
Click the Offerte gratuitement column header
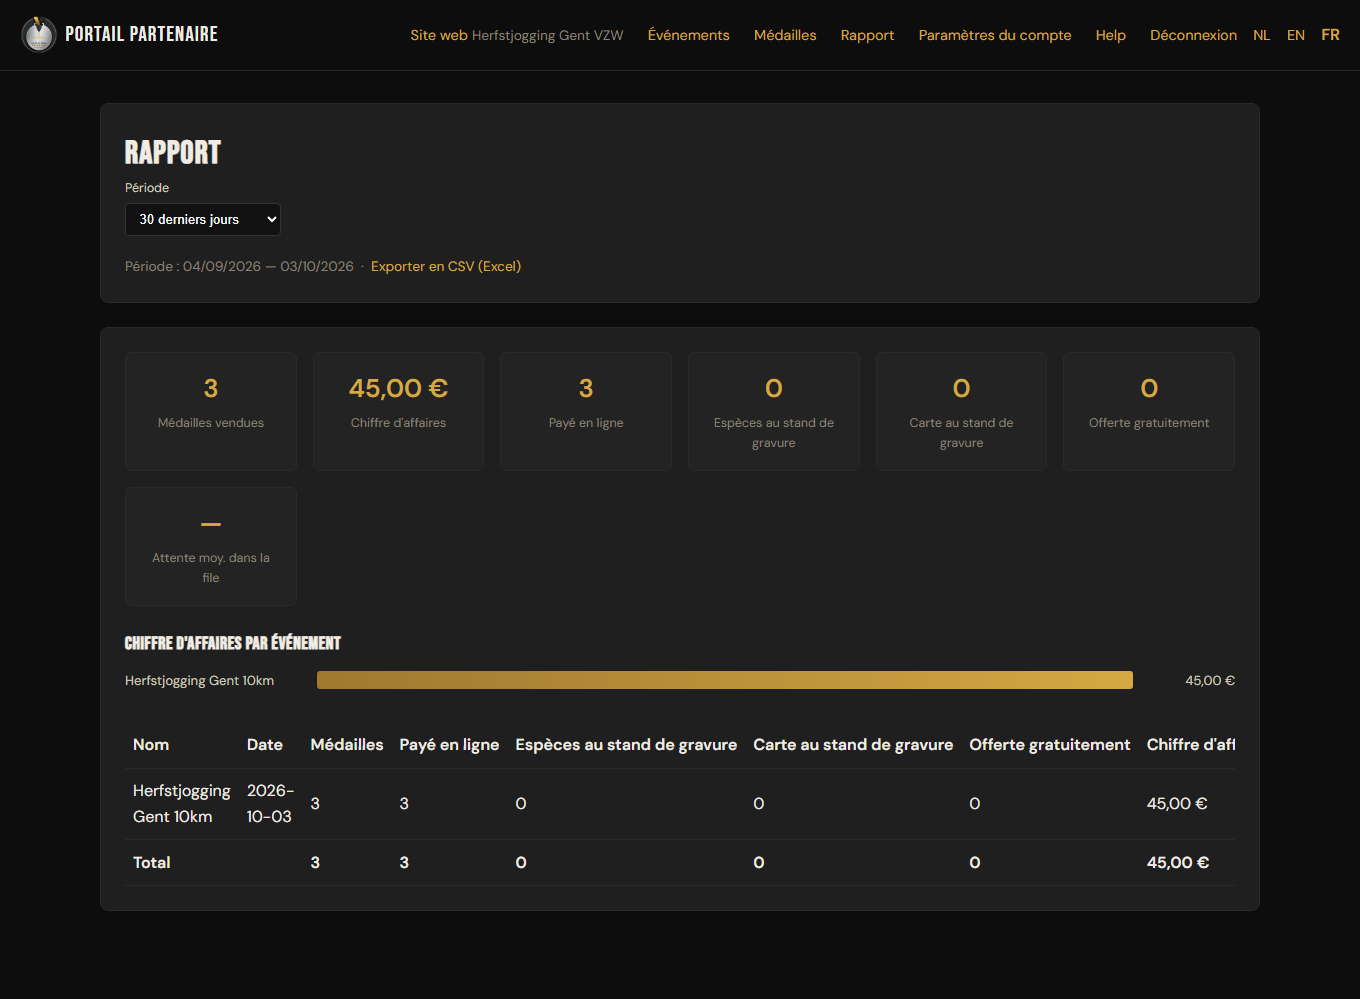coord(1050,745)
